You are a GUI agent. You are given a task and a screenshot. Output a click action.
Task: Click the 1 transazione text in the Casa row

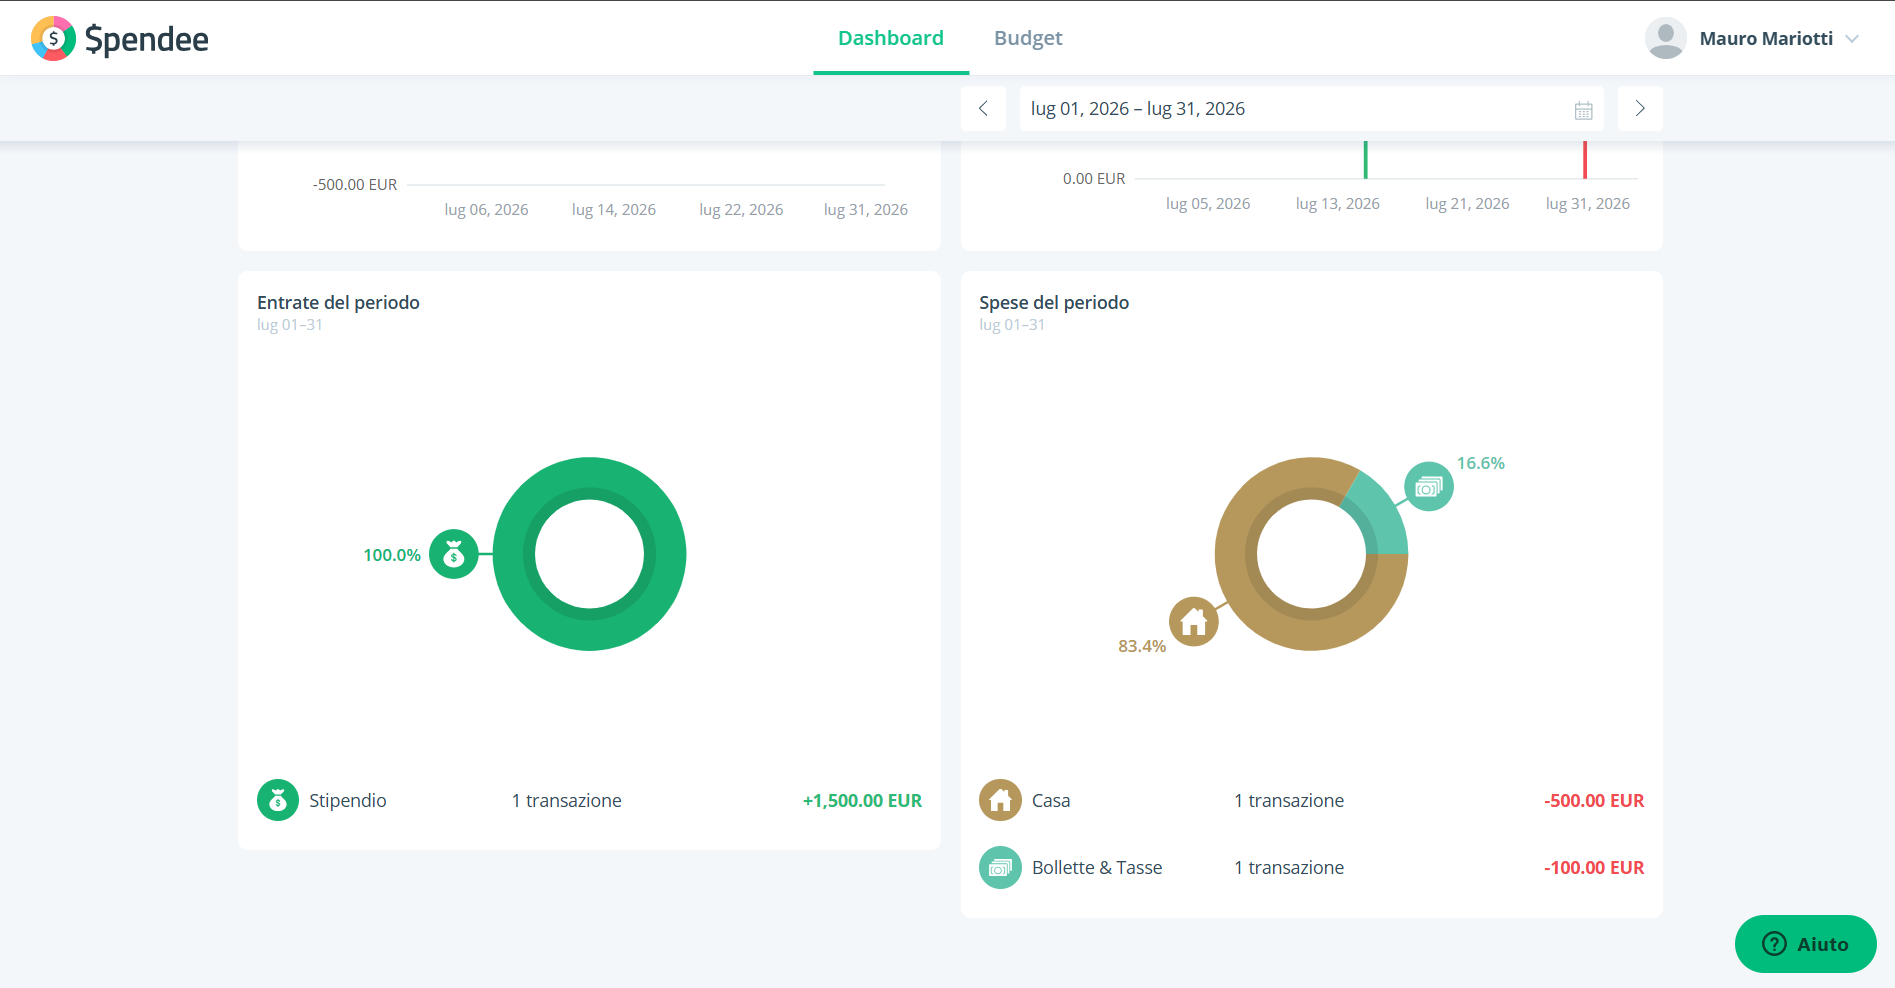tap(1289, 800)
